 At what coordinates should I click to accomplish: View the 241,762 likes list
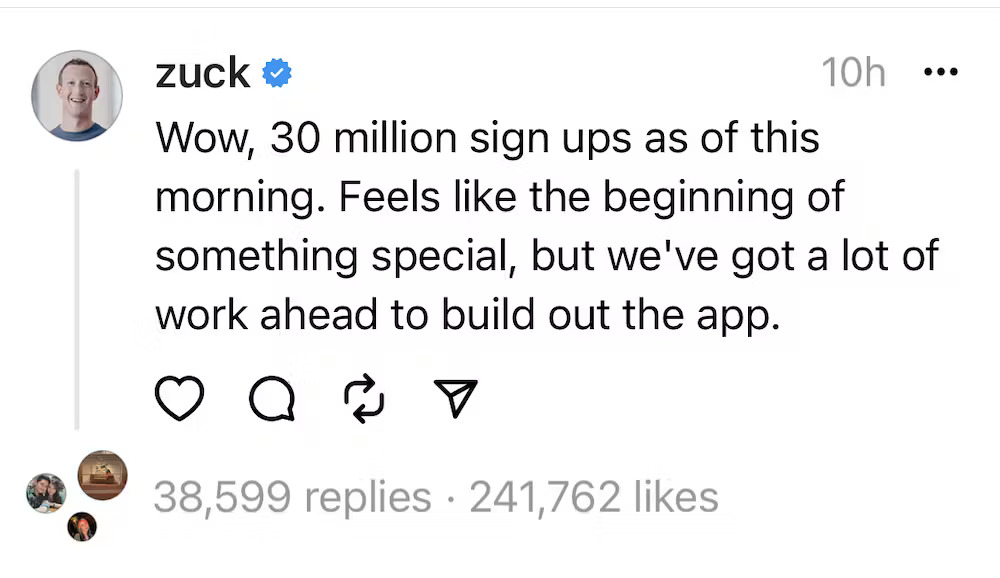click(594, 497)
